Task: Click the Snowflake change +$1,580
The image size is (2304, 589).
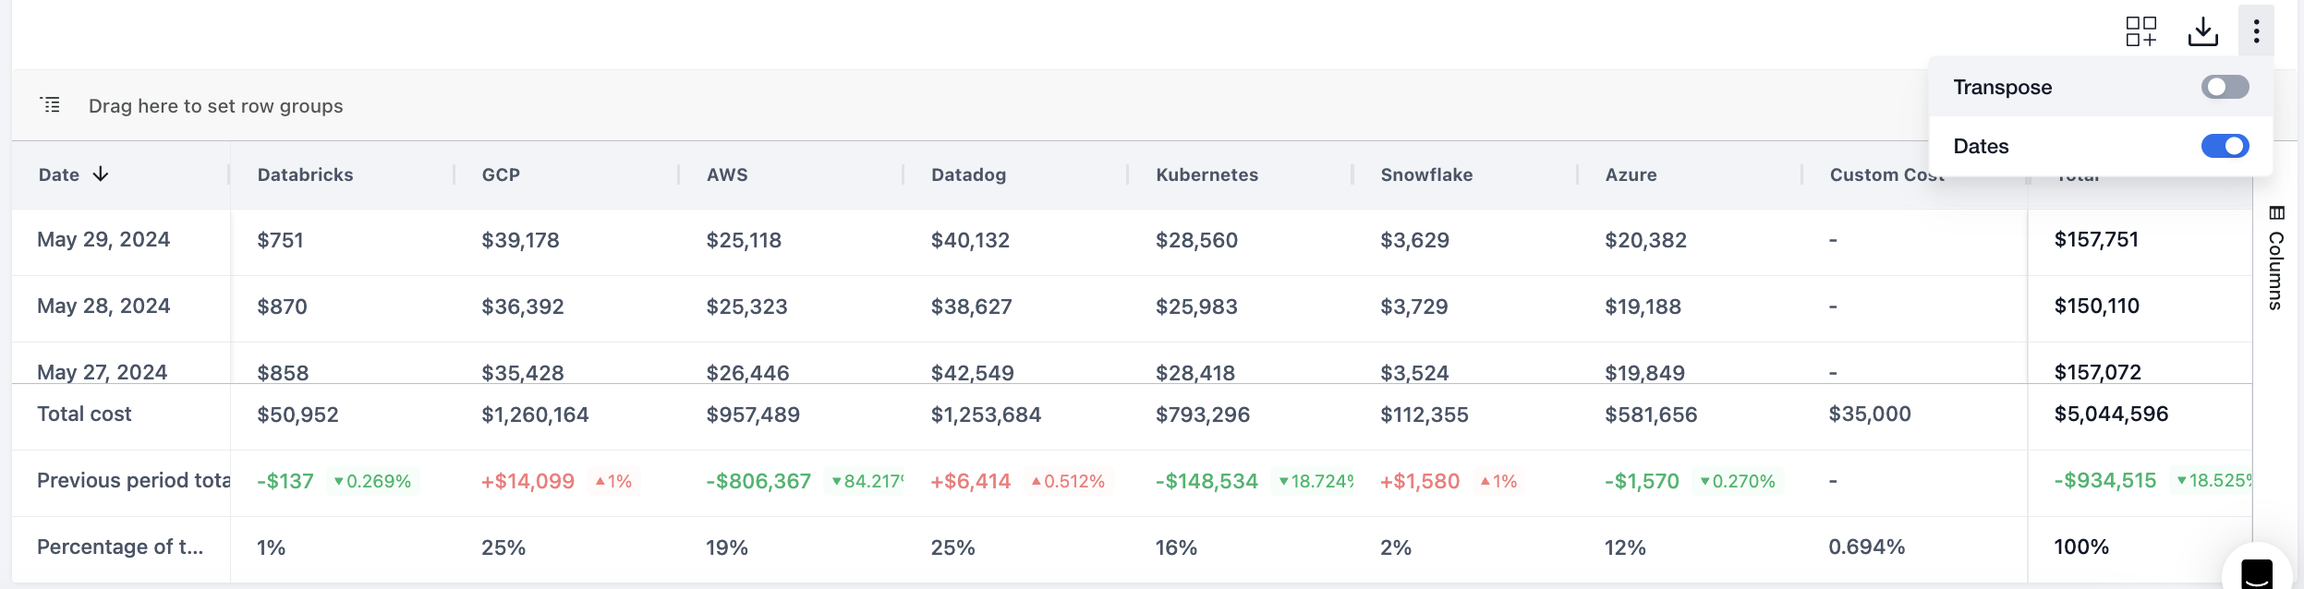Action: click(1419, 481)
